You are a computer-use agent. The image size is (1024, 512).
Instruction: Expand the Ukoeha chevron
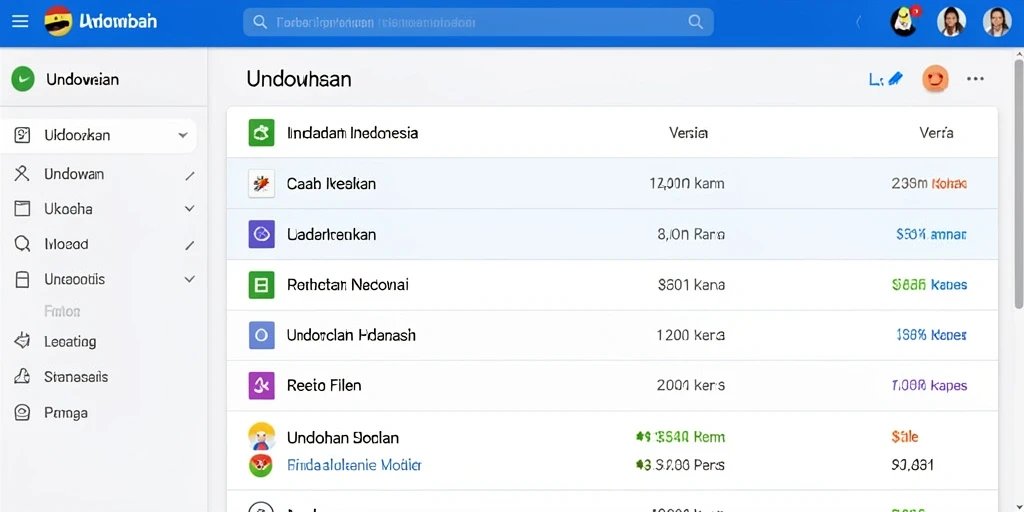click(x=189, y=209)
